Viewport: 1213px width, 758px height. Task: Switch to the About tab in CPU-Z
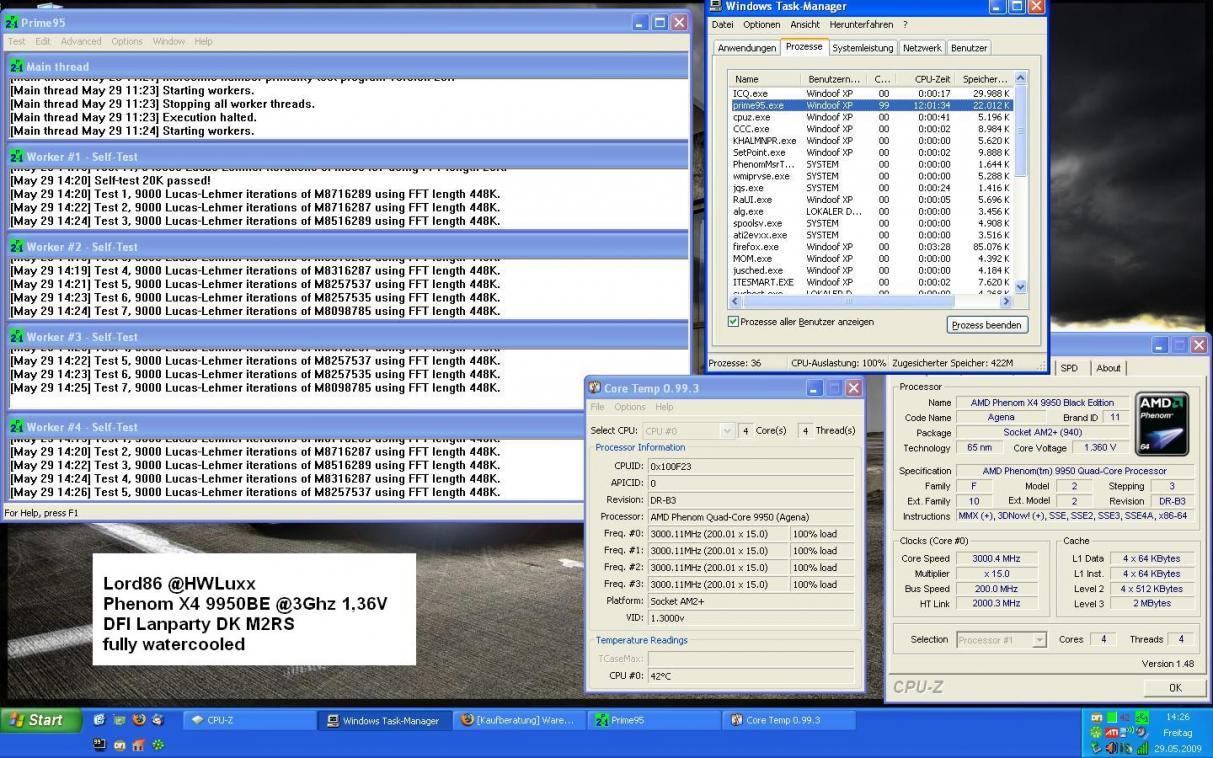(1108, 368)
